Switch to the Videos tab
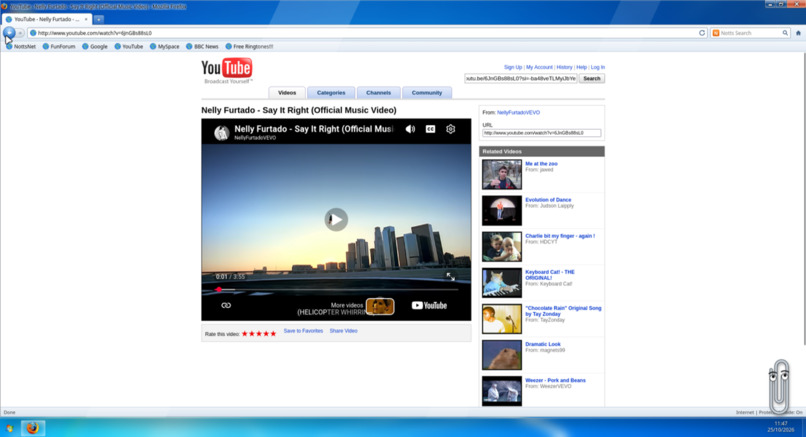Screen dimensions: 806x437 pos(287,93)
